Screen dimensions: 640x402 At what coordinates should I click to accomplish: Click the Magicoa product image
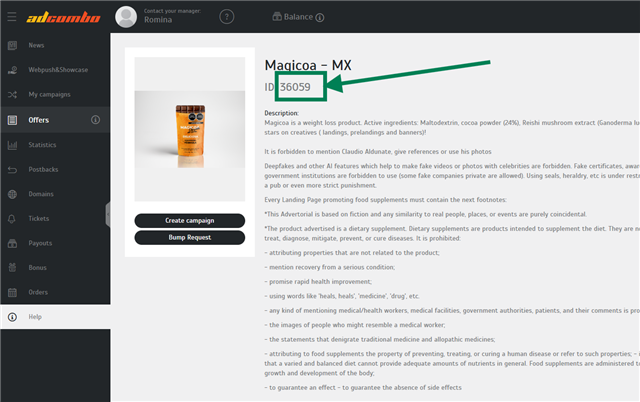click(190, 129)
